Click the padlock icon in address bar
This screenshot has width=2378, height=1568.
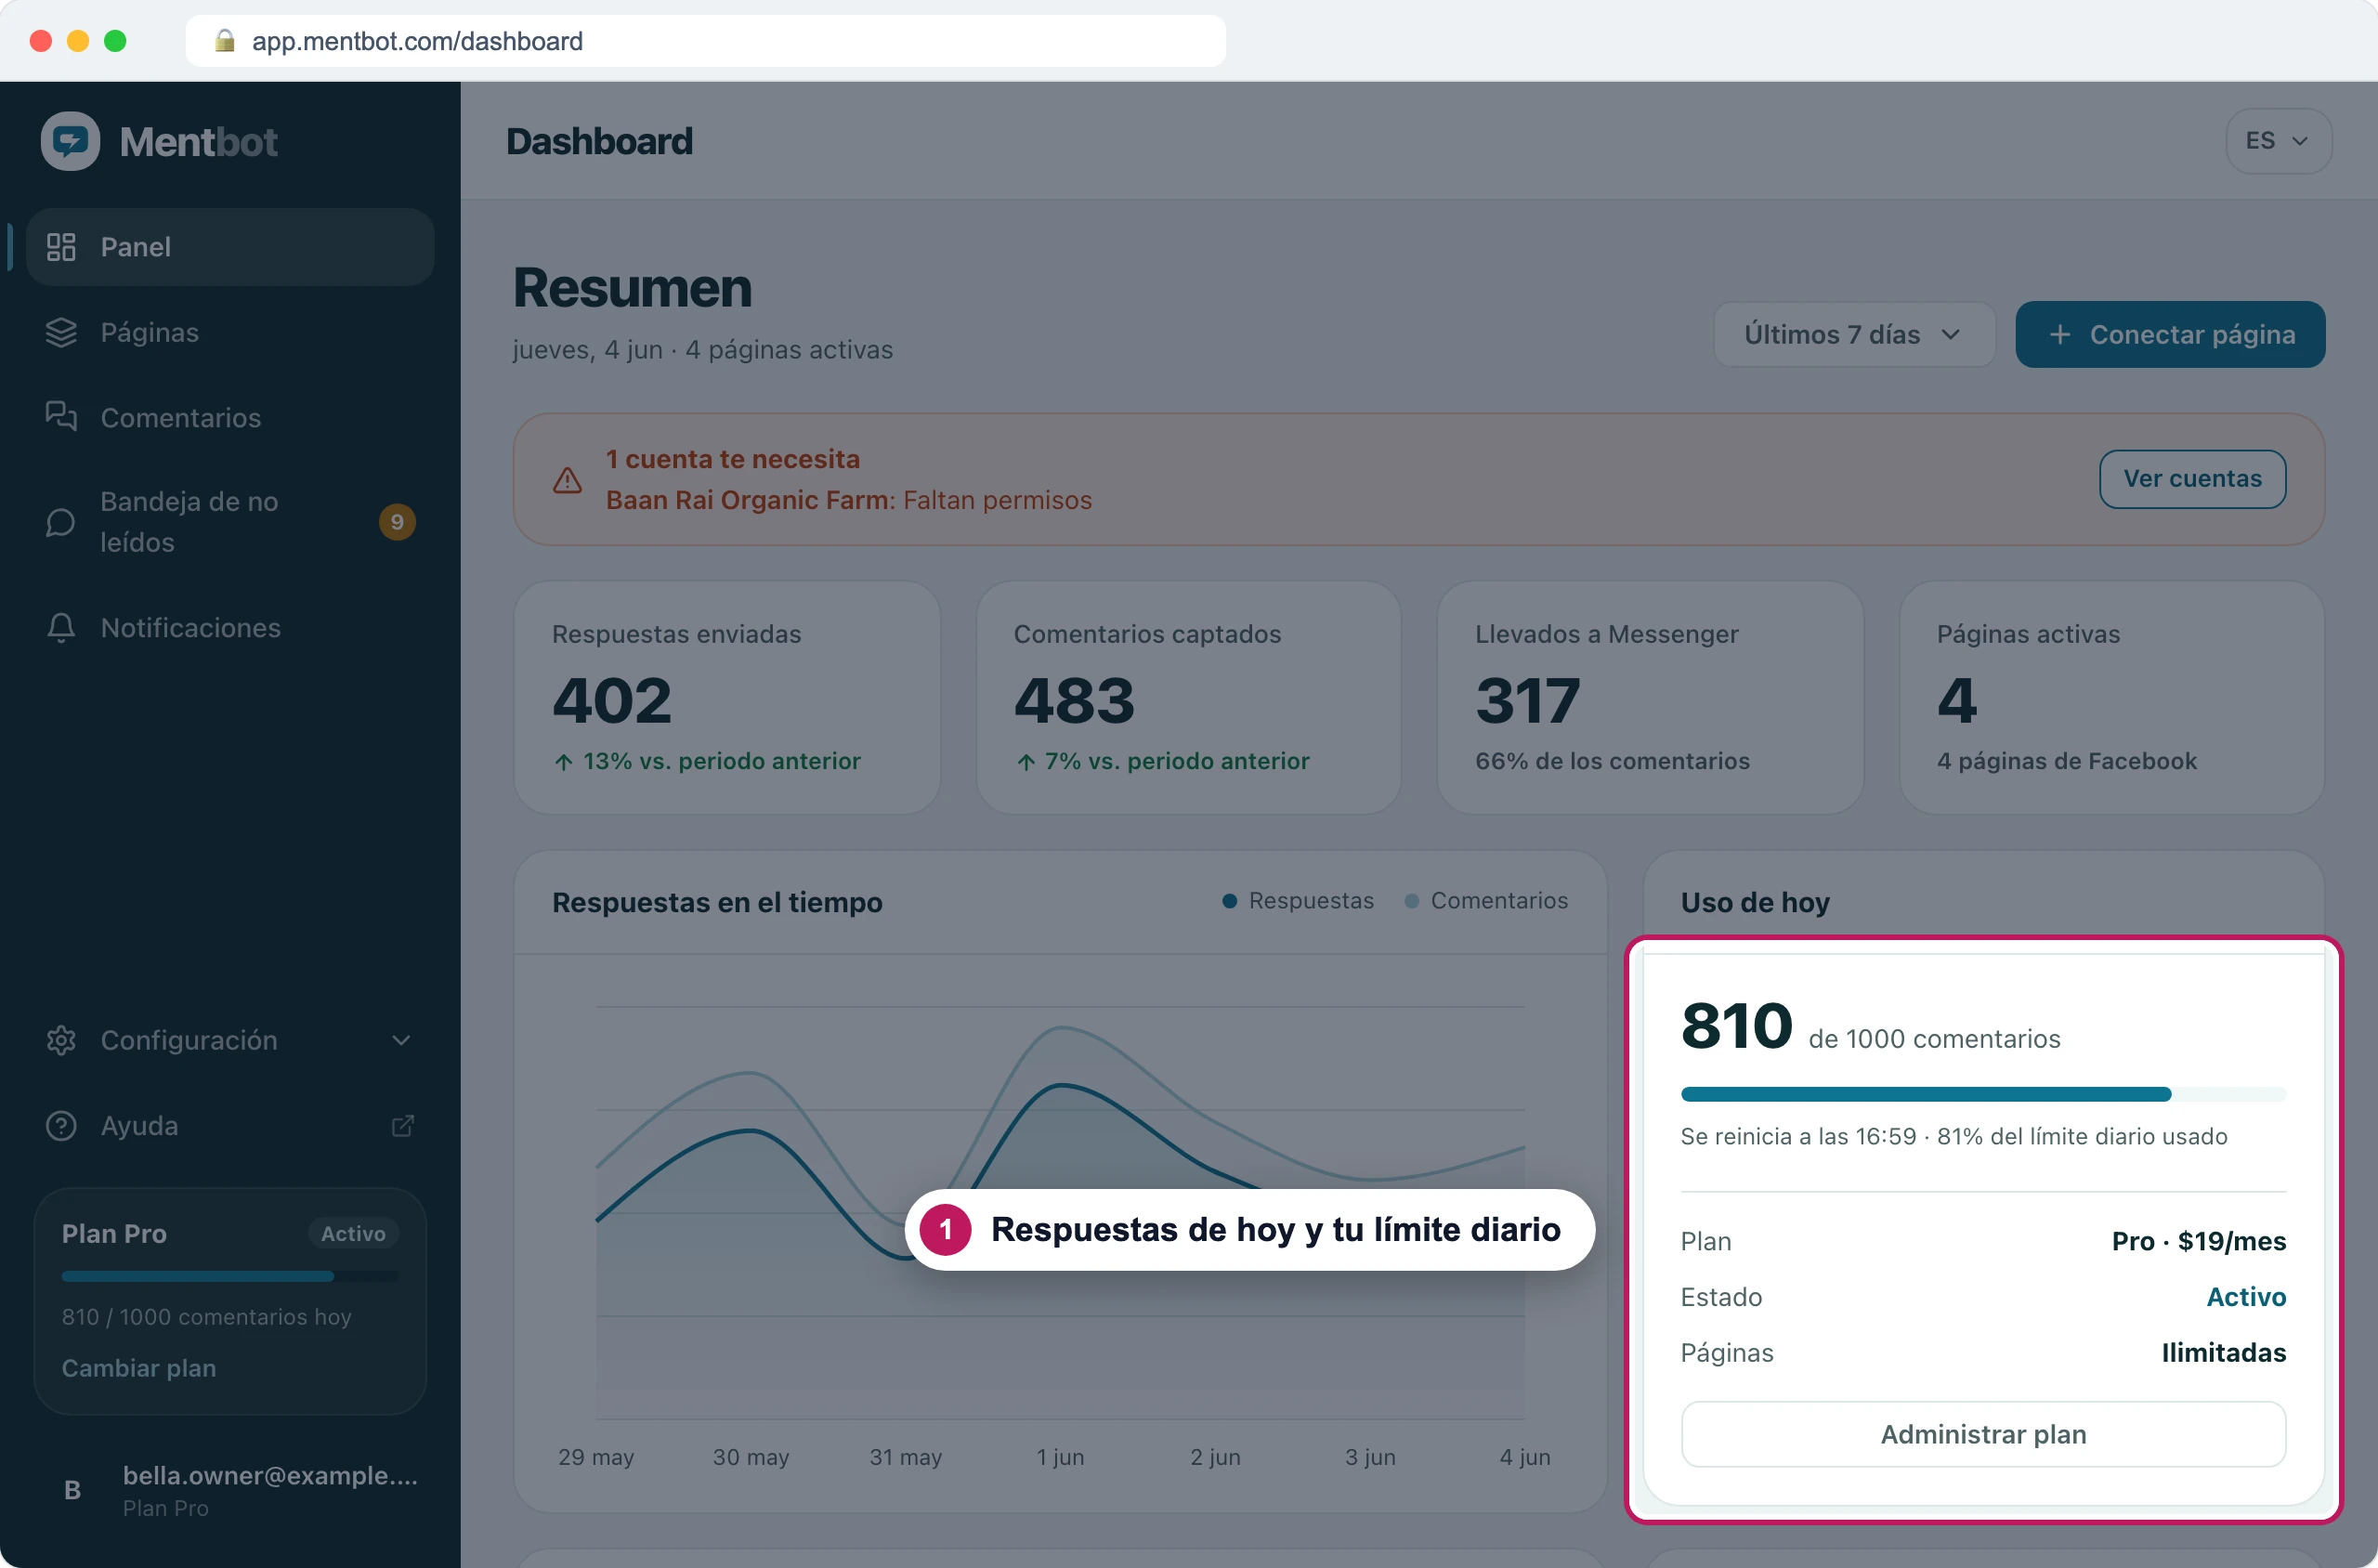(225, 40)
